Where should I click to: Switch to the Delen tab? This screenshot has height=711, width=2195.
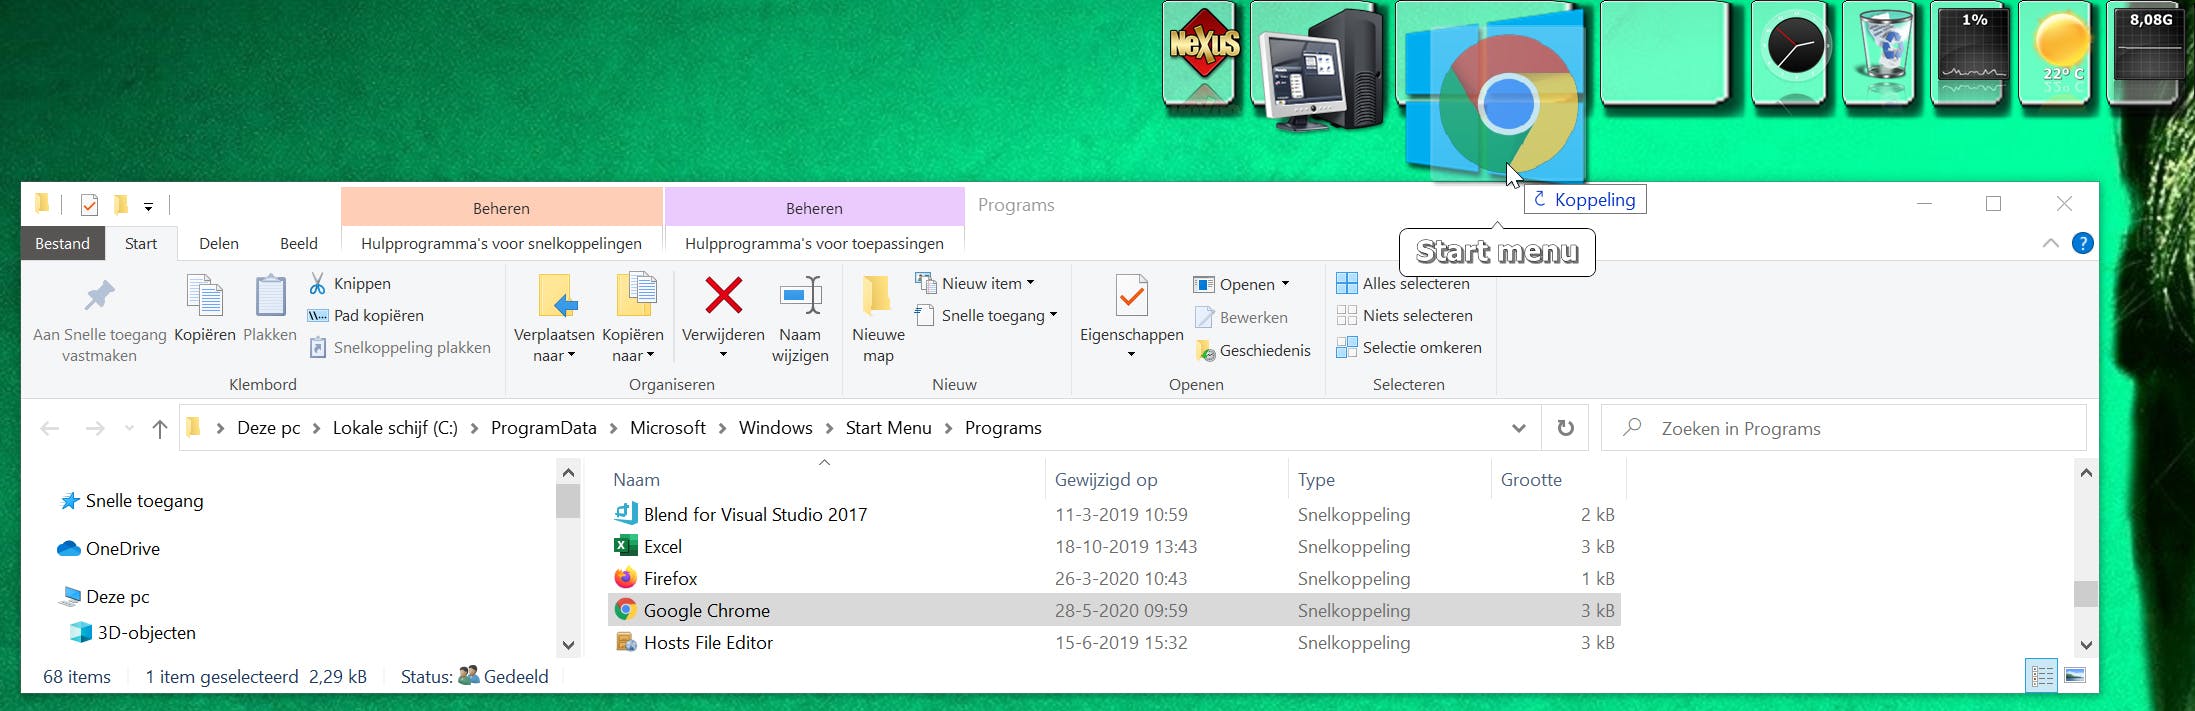(218, 244)
